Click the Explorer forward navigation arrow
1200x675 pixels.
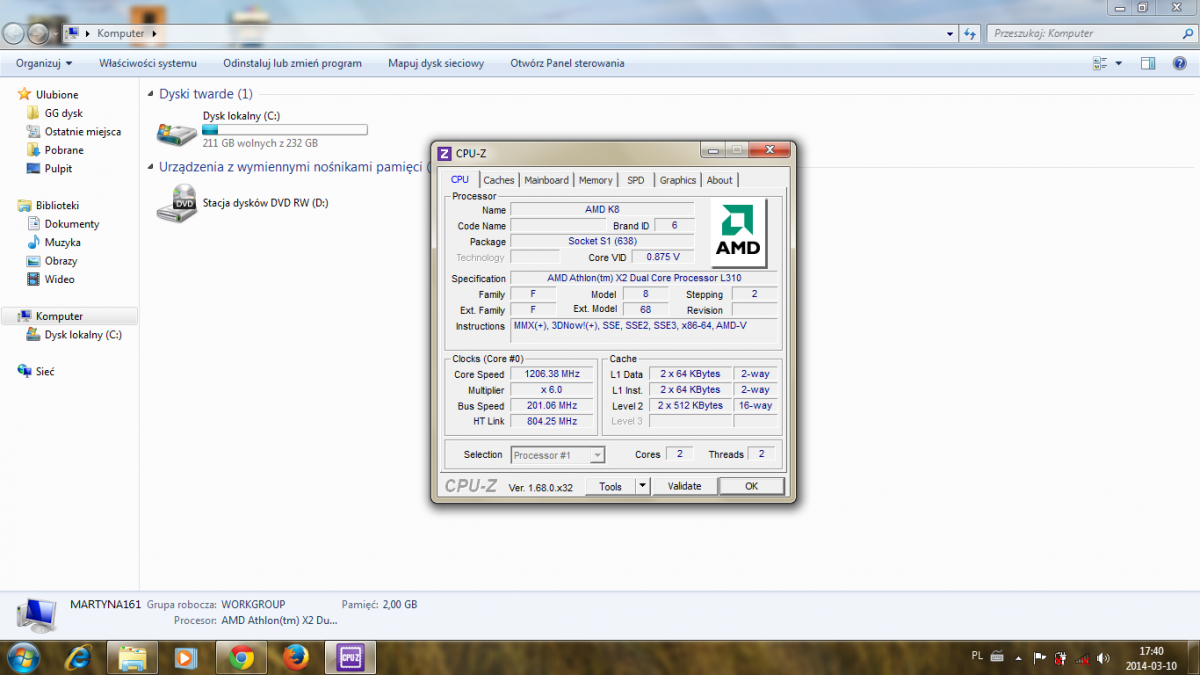click(x=39, y=33)
